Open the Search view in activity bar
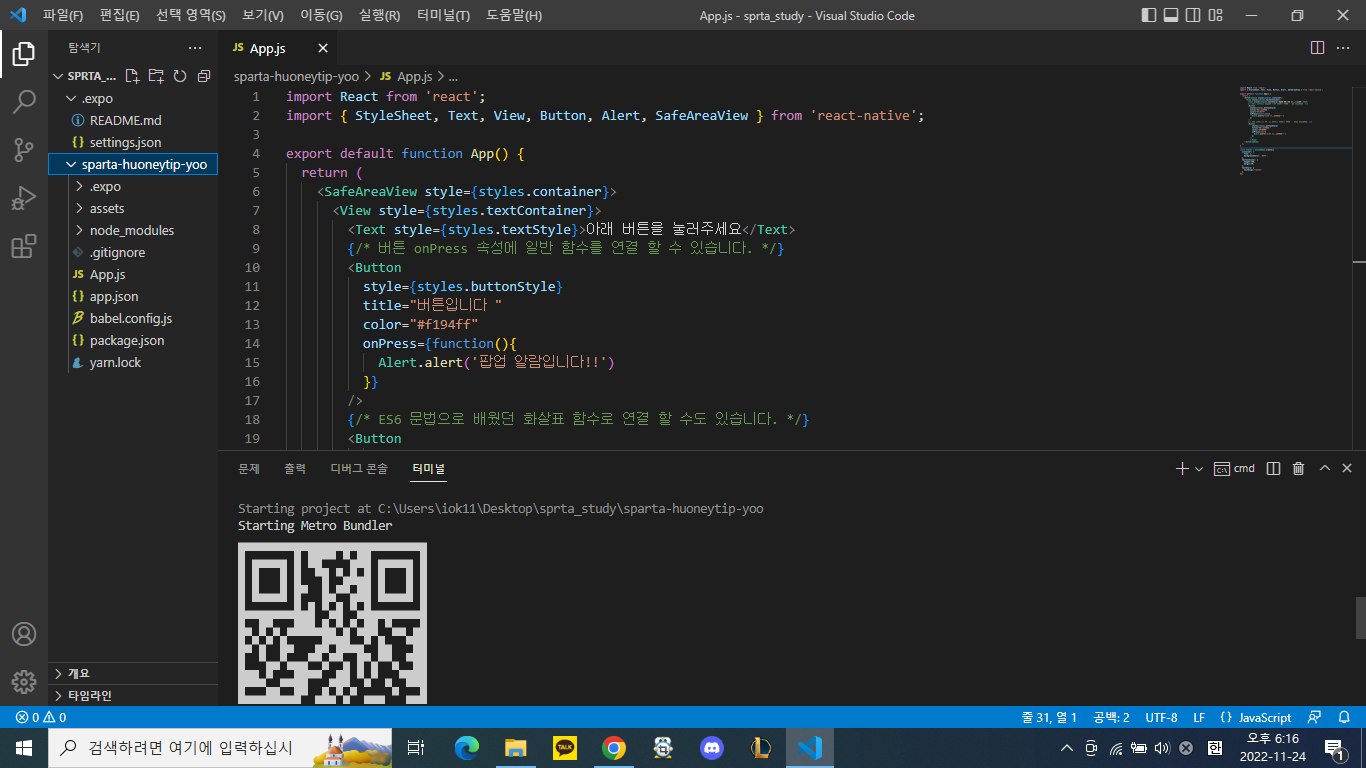Viewport: 1366px width, 768px height. coord(24,102)
